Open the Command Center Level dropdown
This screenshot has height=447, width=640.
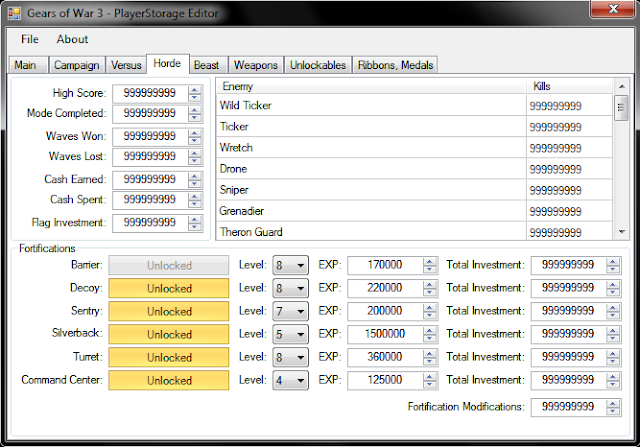coord(291,380)
